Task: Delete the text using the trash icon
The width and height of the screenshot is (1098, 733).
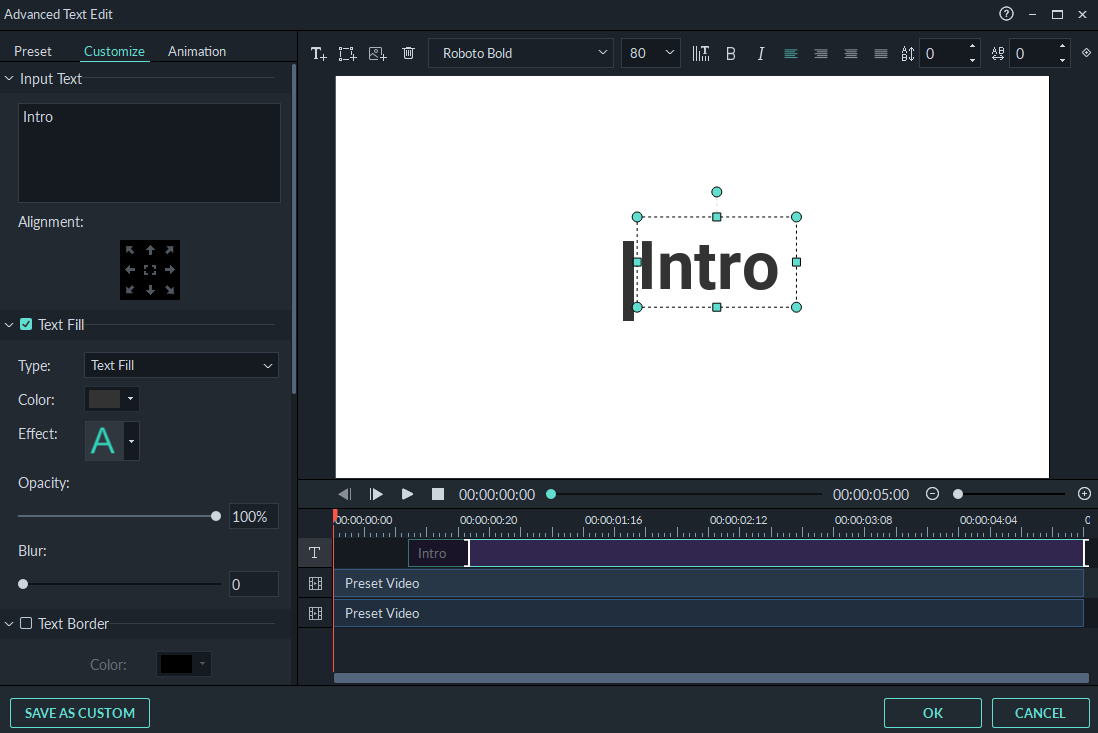Action: click(408, 53)
